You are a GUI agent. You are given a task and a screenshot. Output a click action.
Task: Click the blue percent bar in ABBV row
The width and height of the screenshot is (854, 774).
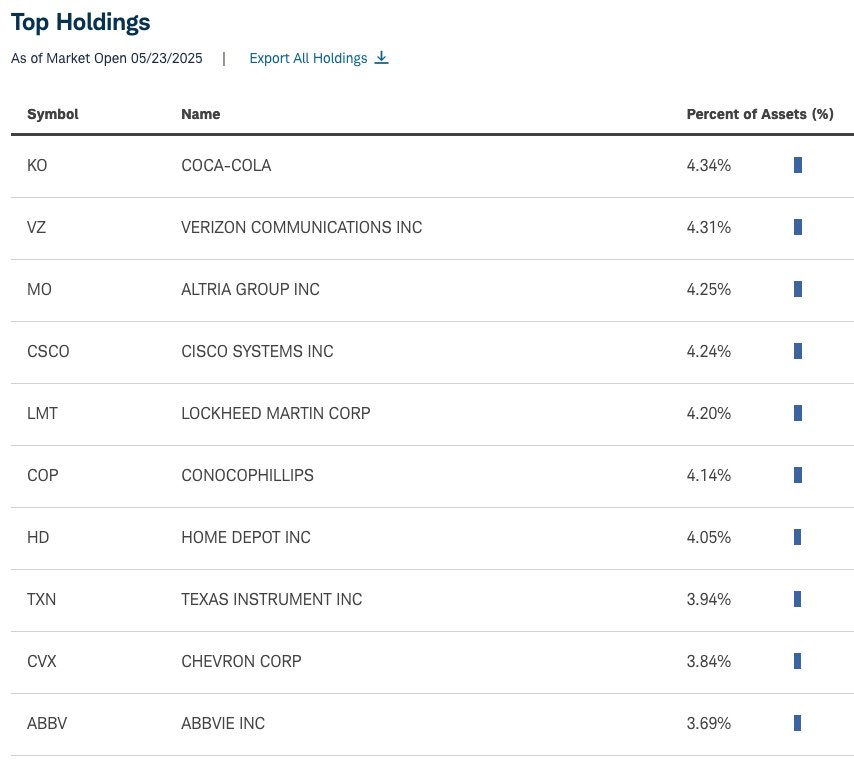798,723
